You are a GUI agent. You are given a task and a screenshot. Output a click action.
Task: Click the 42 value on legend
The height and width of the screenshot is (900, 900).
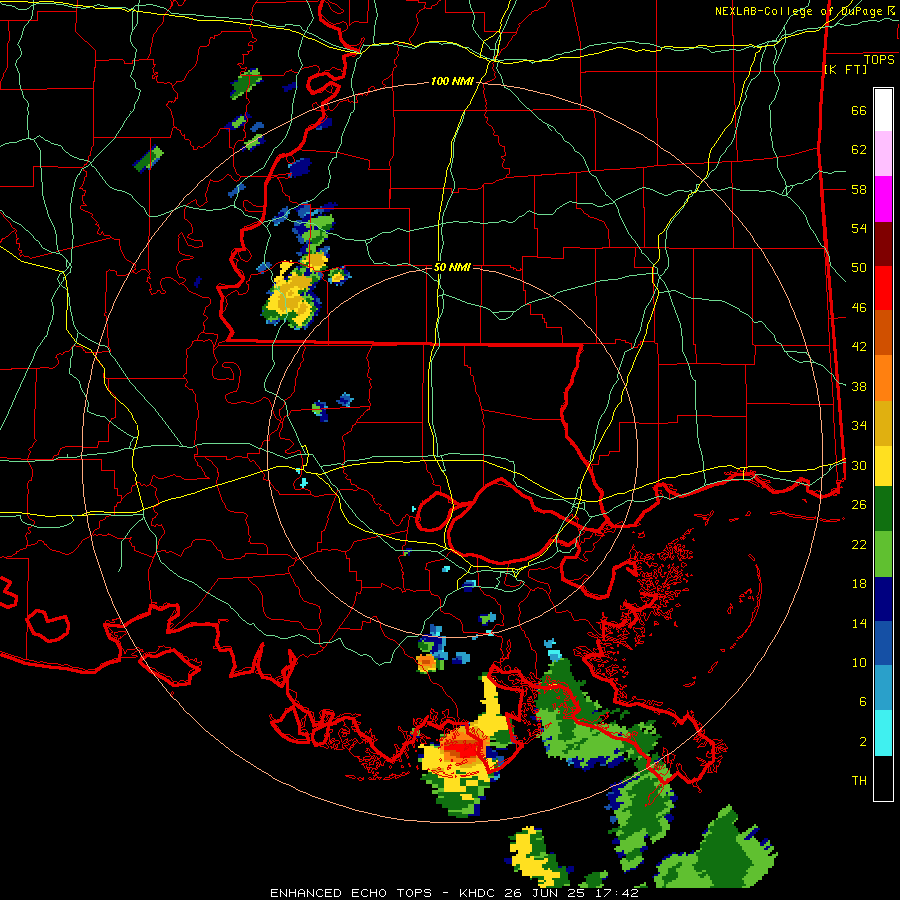click(x=859, y=347)
